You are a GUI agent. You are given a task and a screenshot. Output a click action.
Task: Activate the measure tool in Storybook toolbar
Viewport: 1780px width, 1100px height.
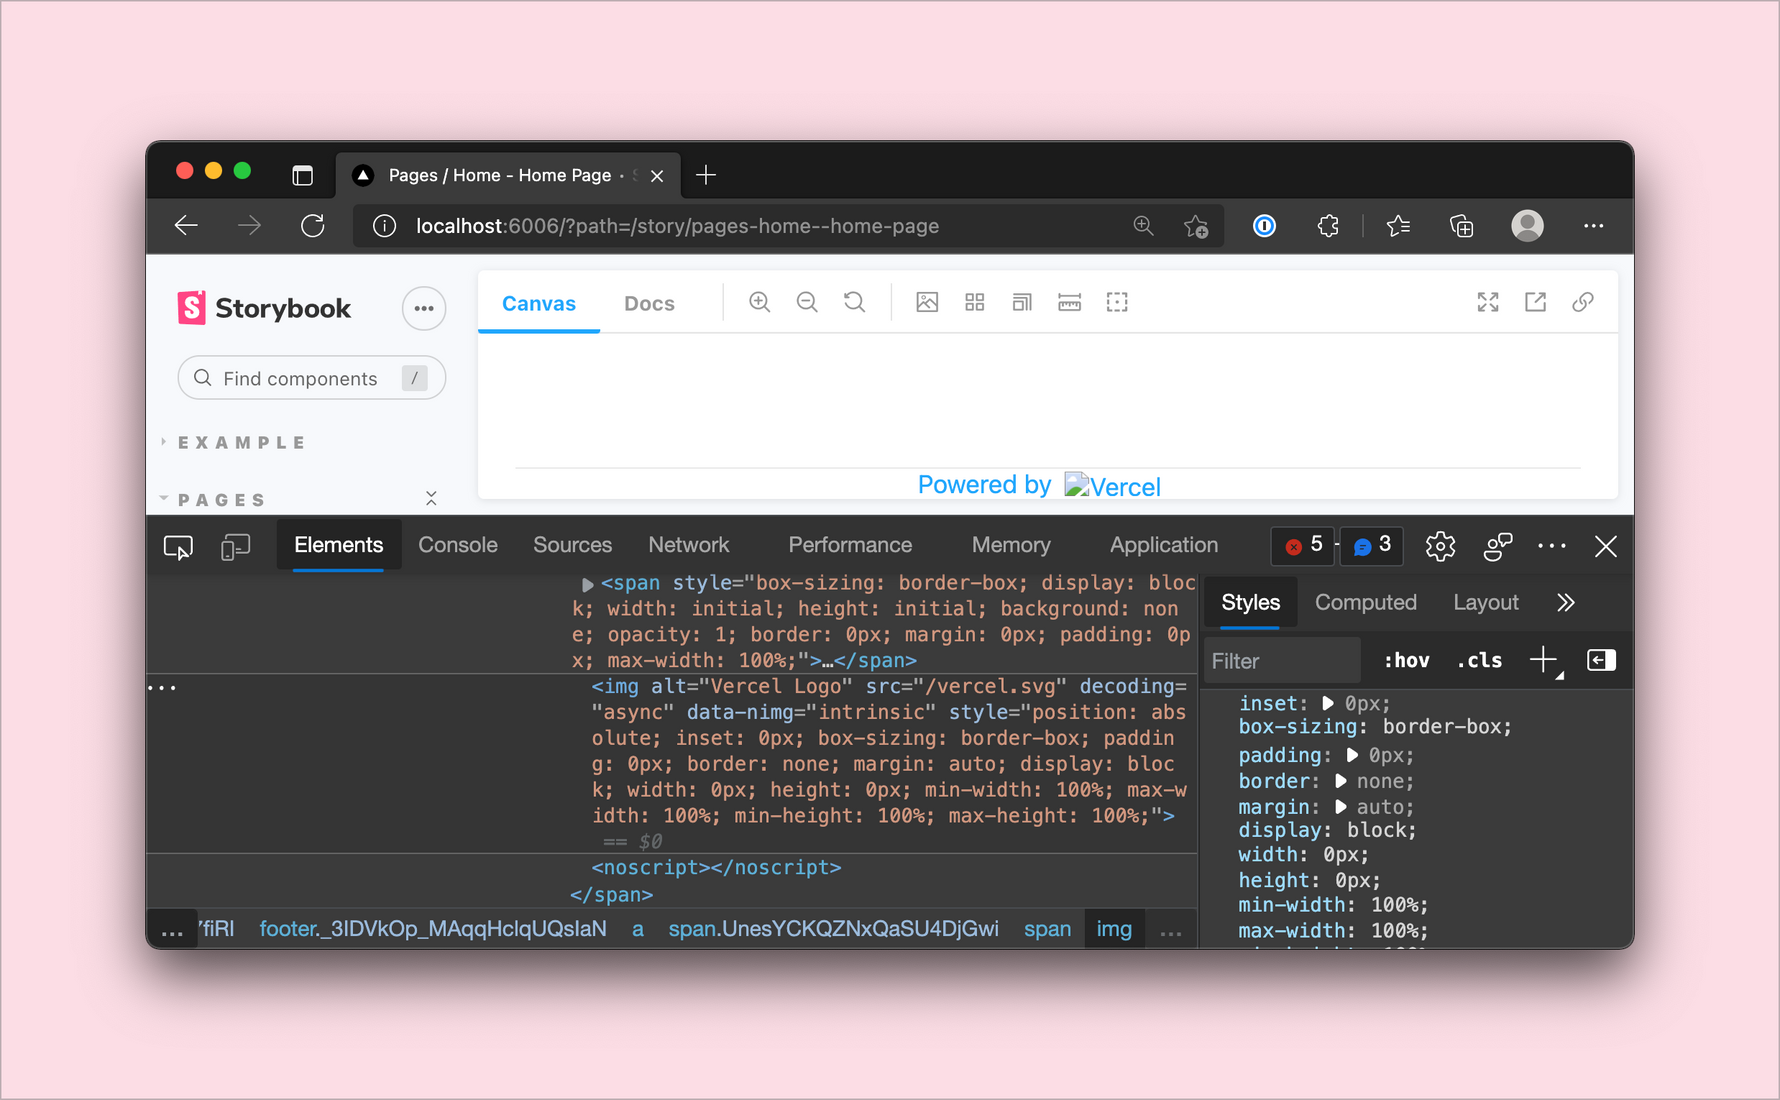coord(1069,301)
